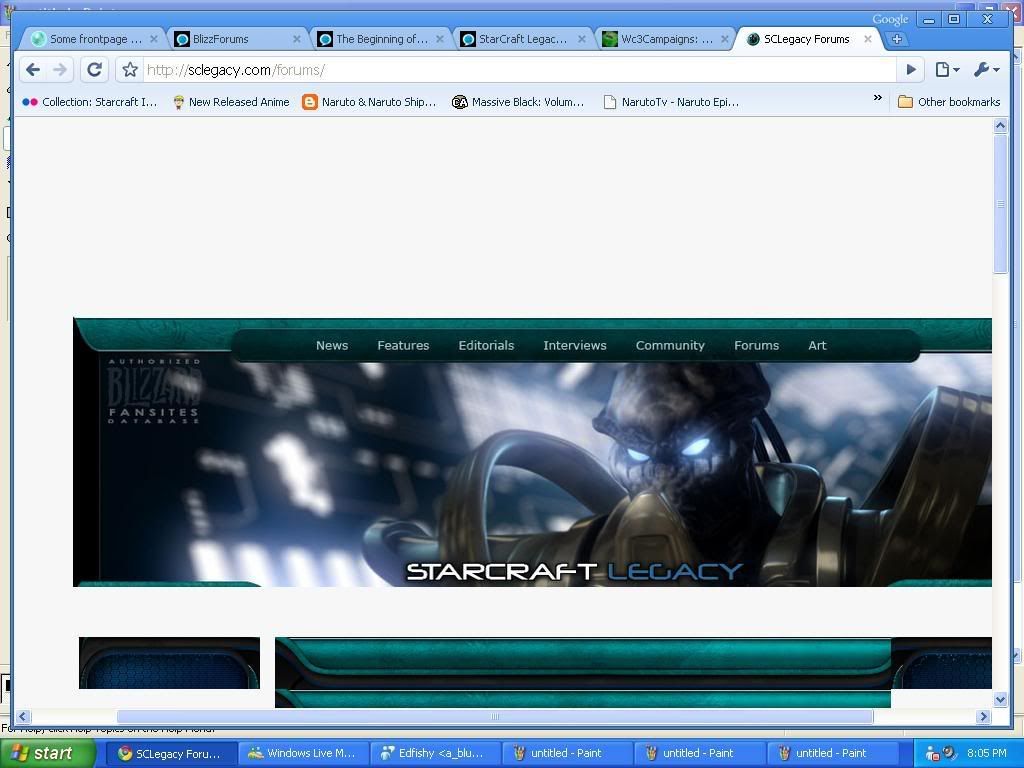The height and width of the screenshot is (768, 1024).
Task: Bookmark this page using the star icon
Action: pyautogui.click(x=130, y=70)
